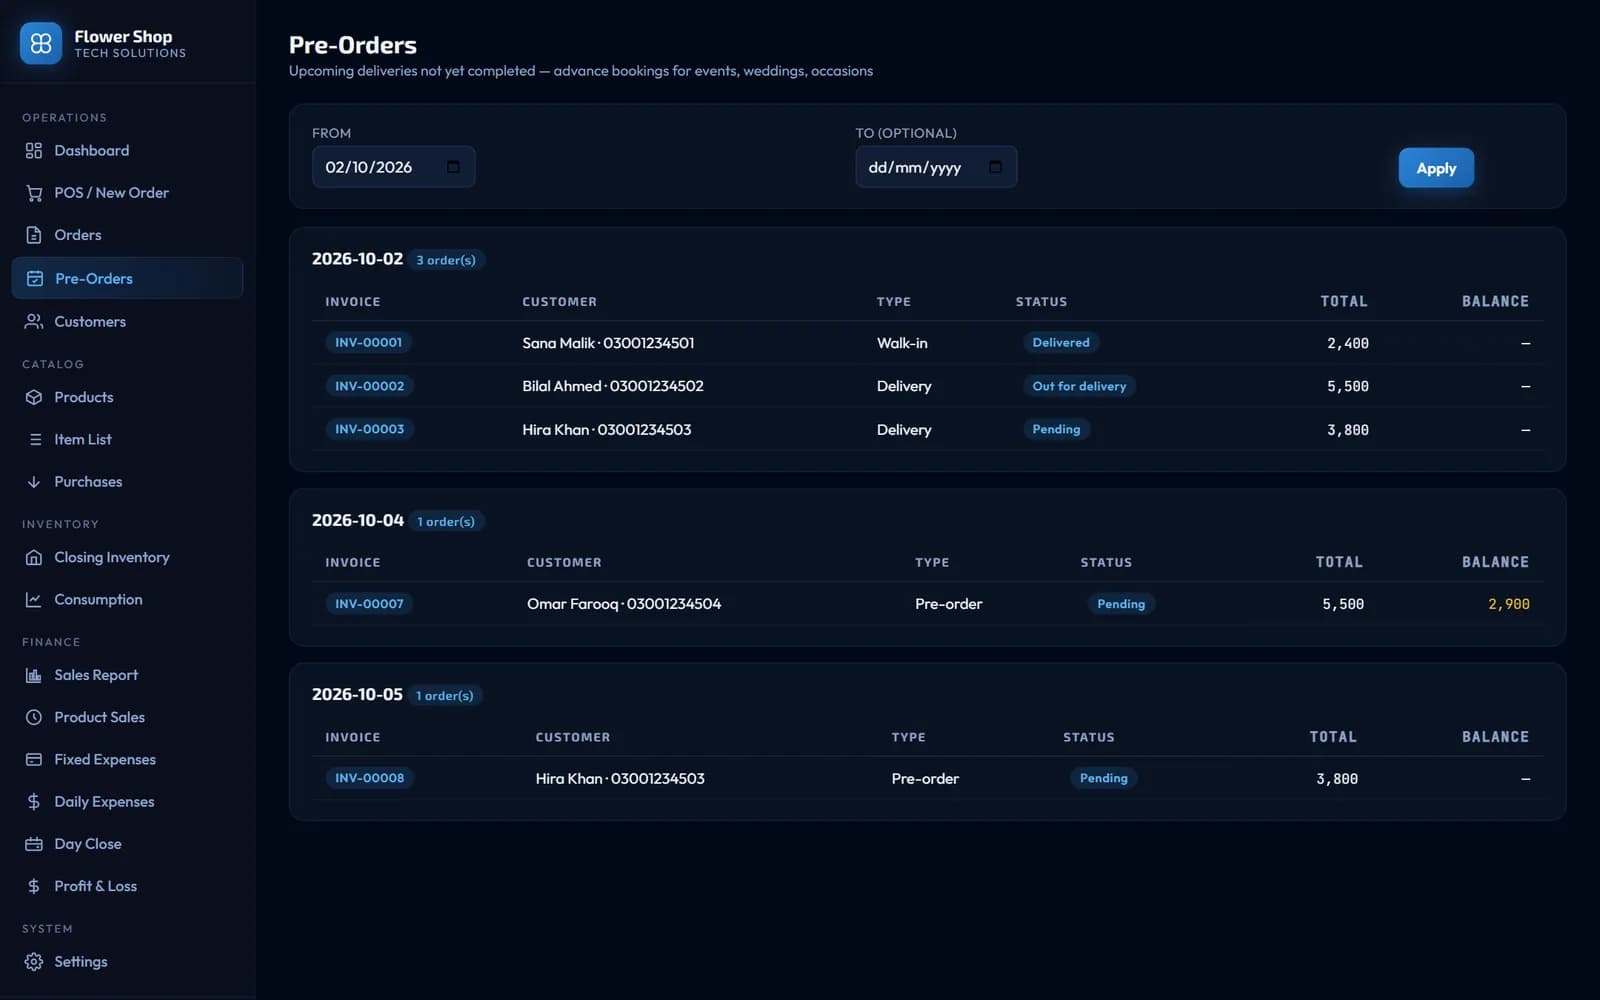The width and height of the screenshot is (1600, 1000).
Task: Click the Closing Inventory warehouse icon
Action: click(x=34, y=557)
